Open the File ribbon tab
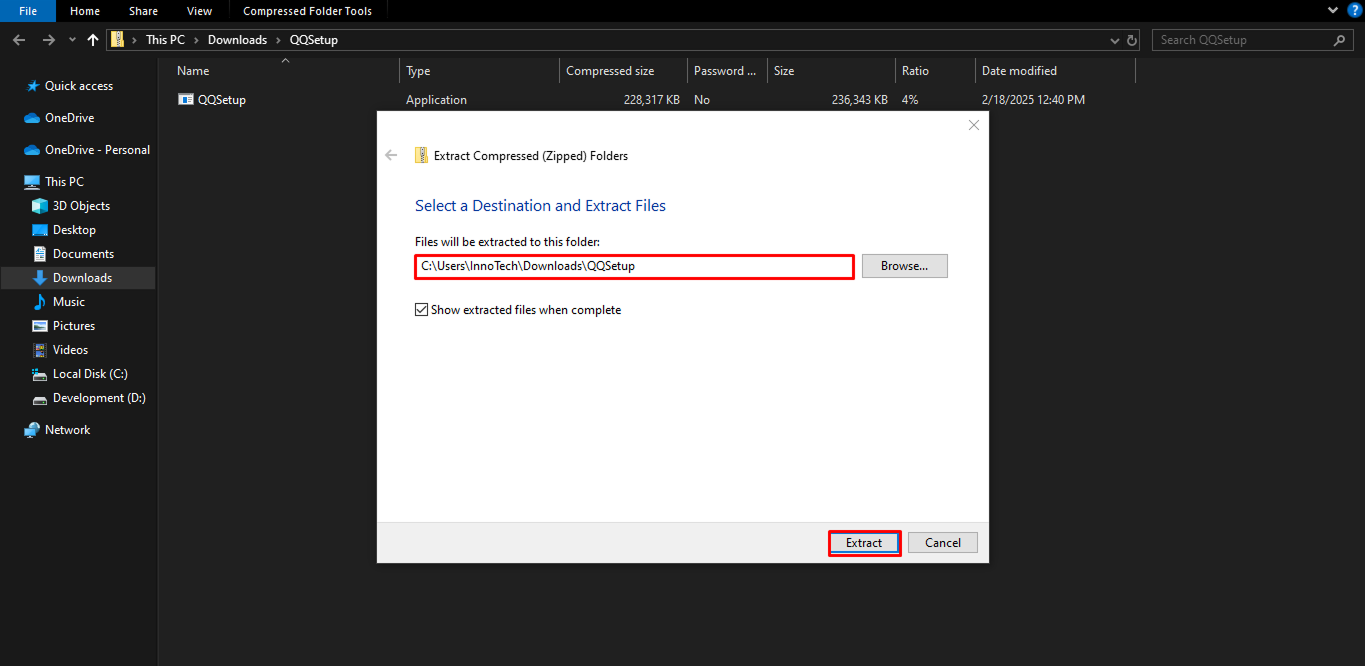1365x666 pixels. coord(28,11)
